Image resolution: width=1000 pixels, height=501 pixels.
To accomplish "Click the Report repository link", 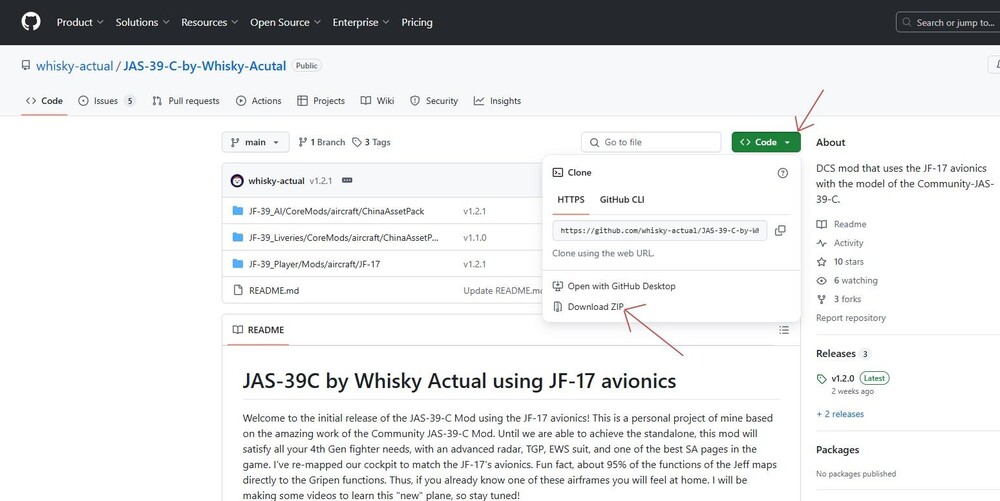I will (851, 318).
